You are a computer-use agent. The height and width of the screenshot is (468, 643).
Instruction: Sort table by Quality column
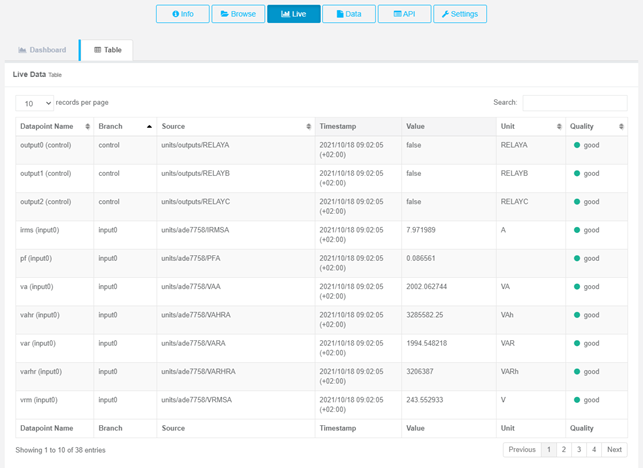597,127
